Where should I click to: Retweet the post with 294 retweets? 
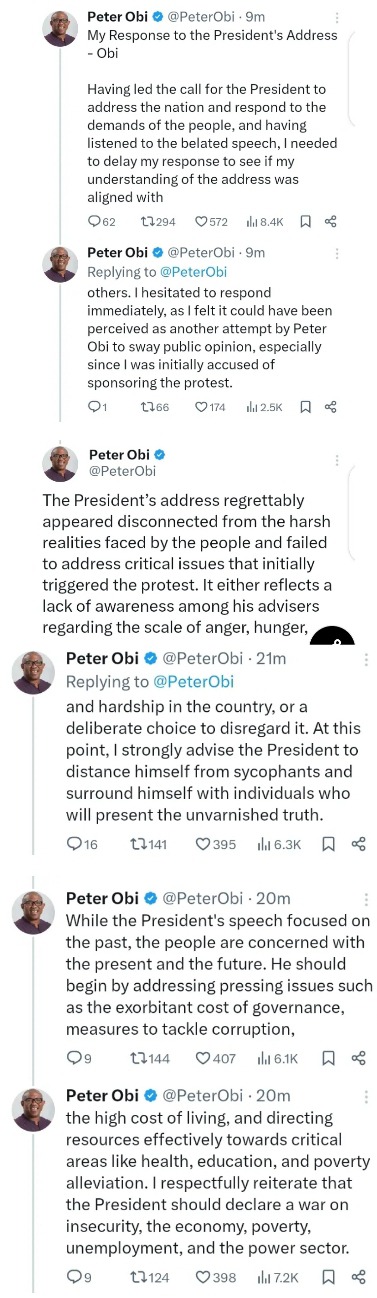(160, 221)
